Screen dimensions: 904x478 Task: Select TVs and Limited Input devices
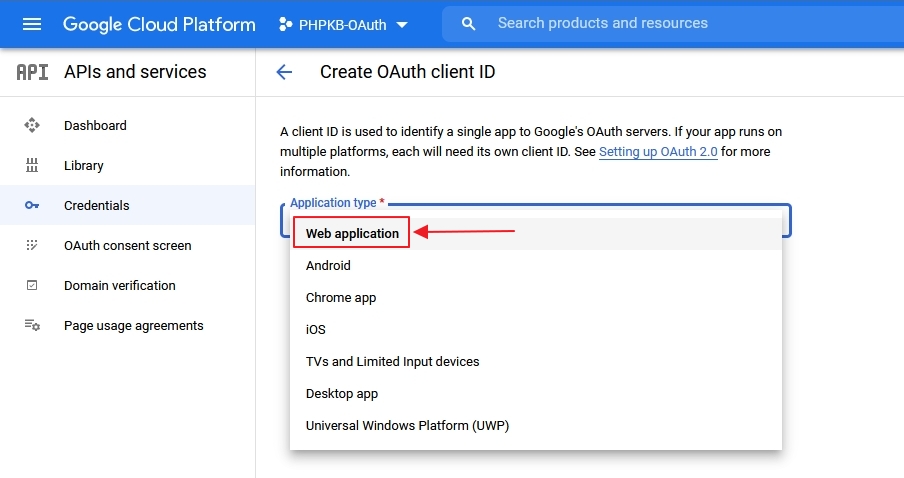pos(536,362)
